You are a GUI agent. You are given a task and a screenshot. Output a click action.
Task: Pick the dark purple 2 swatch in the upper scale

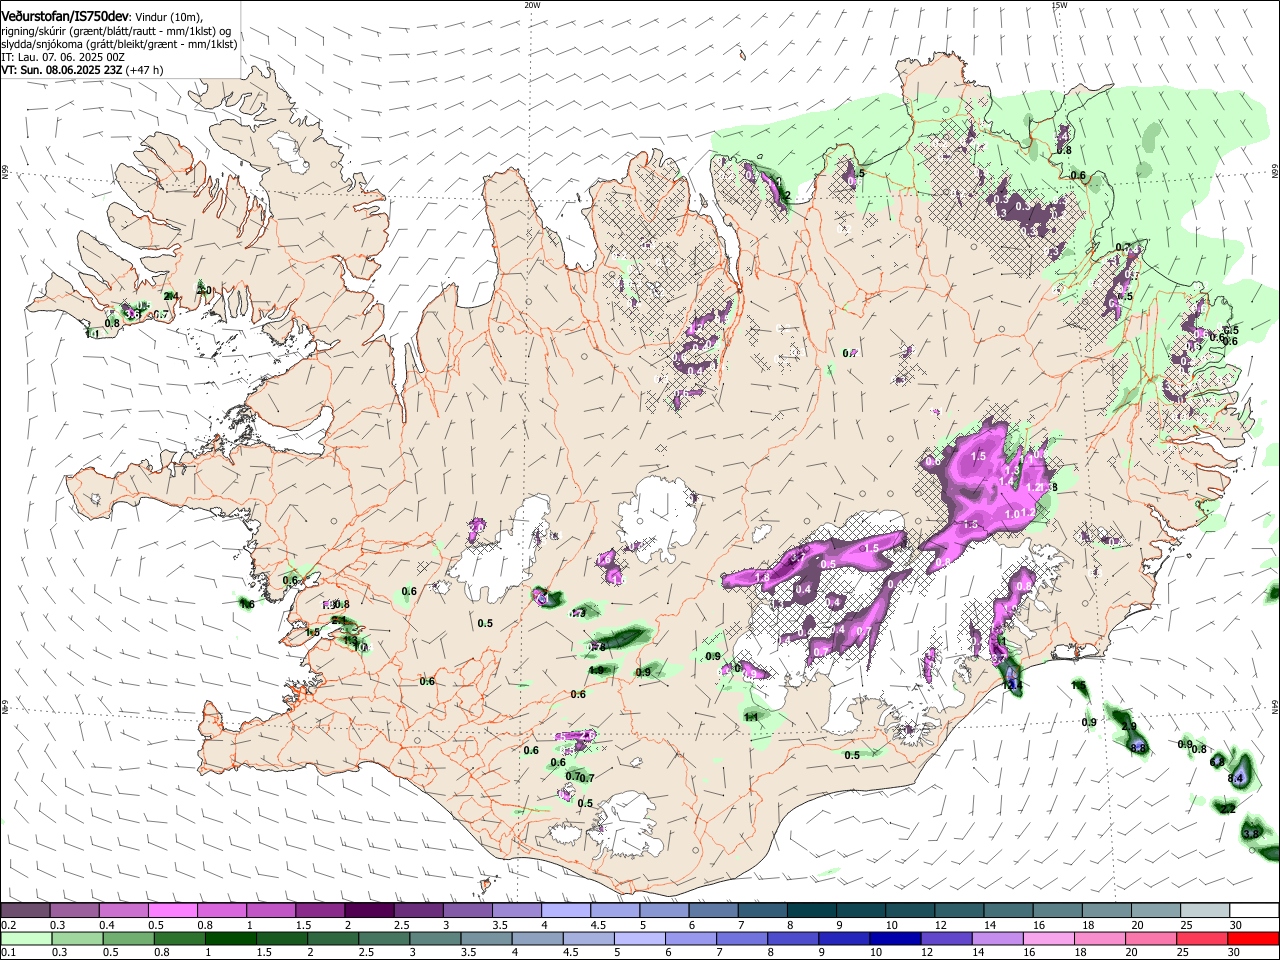pyautogui.click(x=369, y=911)
